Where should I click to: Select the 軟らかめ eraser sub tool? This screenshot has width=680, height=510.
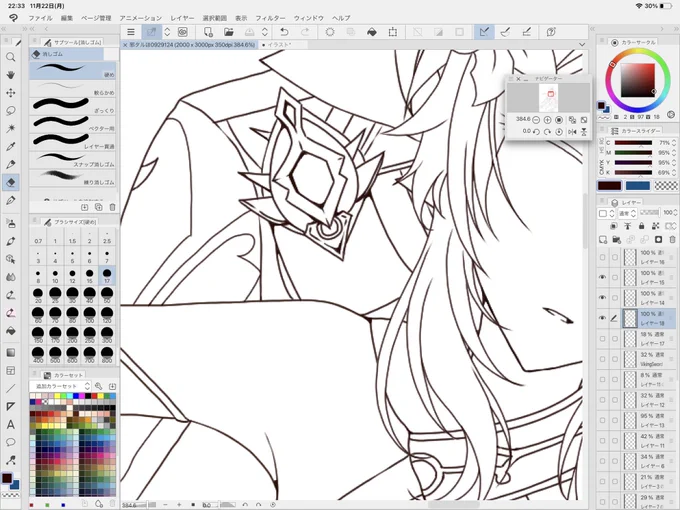[x=72, y=88]
